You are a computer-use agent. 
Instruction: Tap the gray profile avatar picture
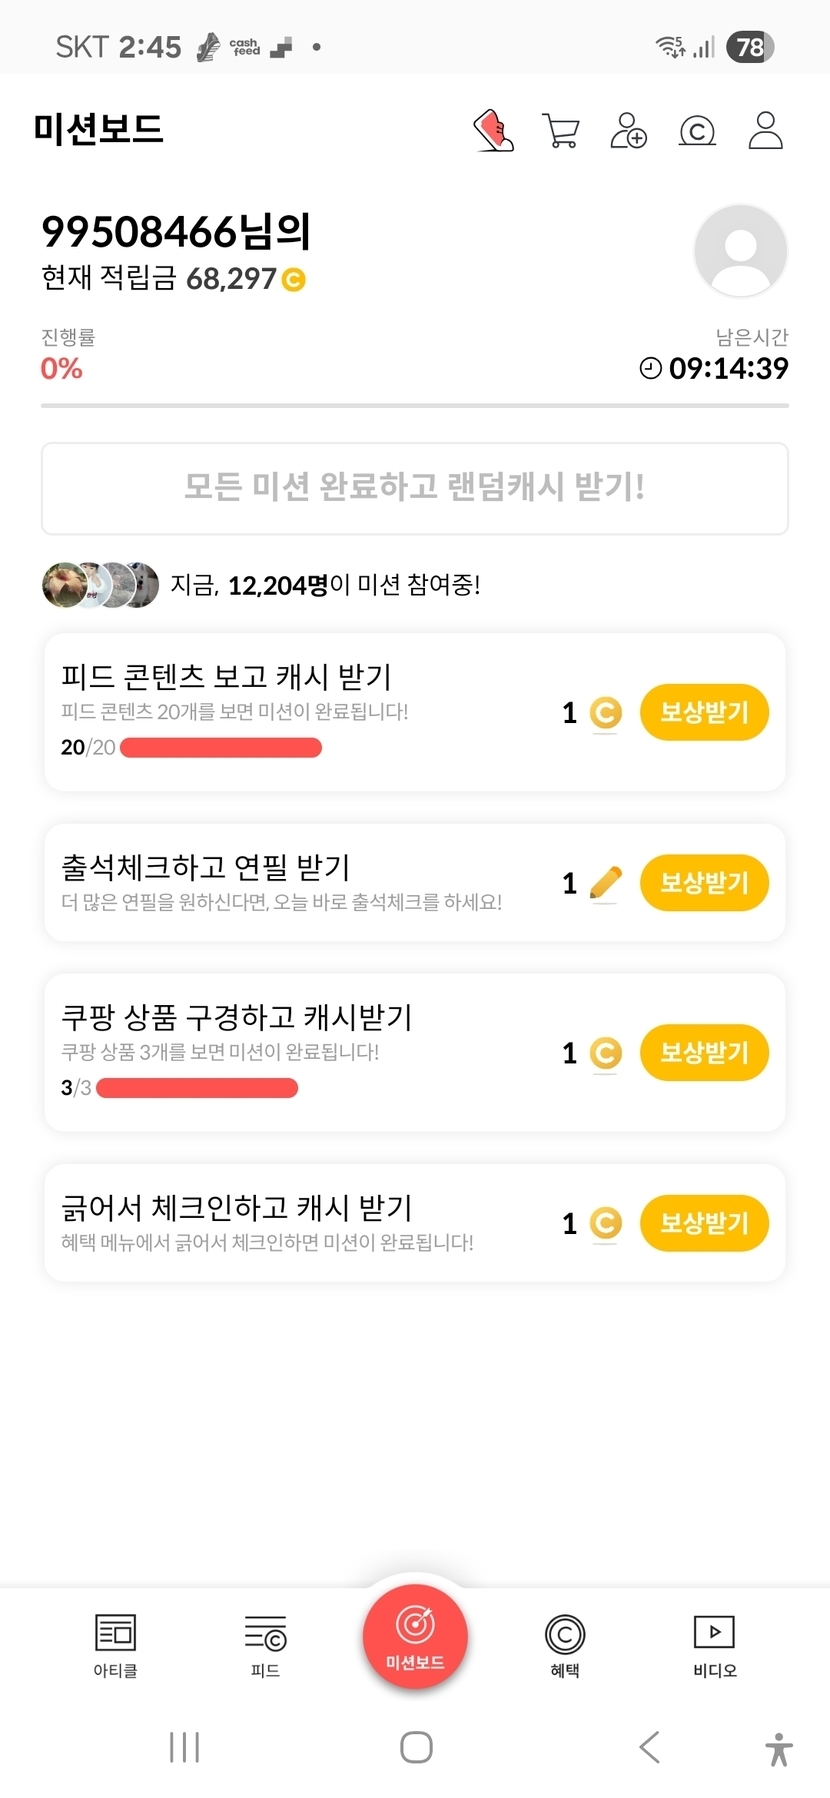740,251
